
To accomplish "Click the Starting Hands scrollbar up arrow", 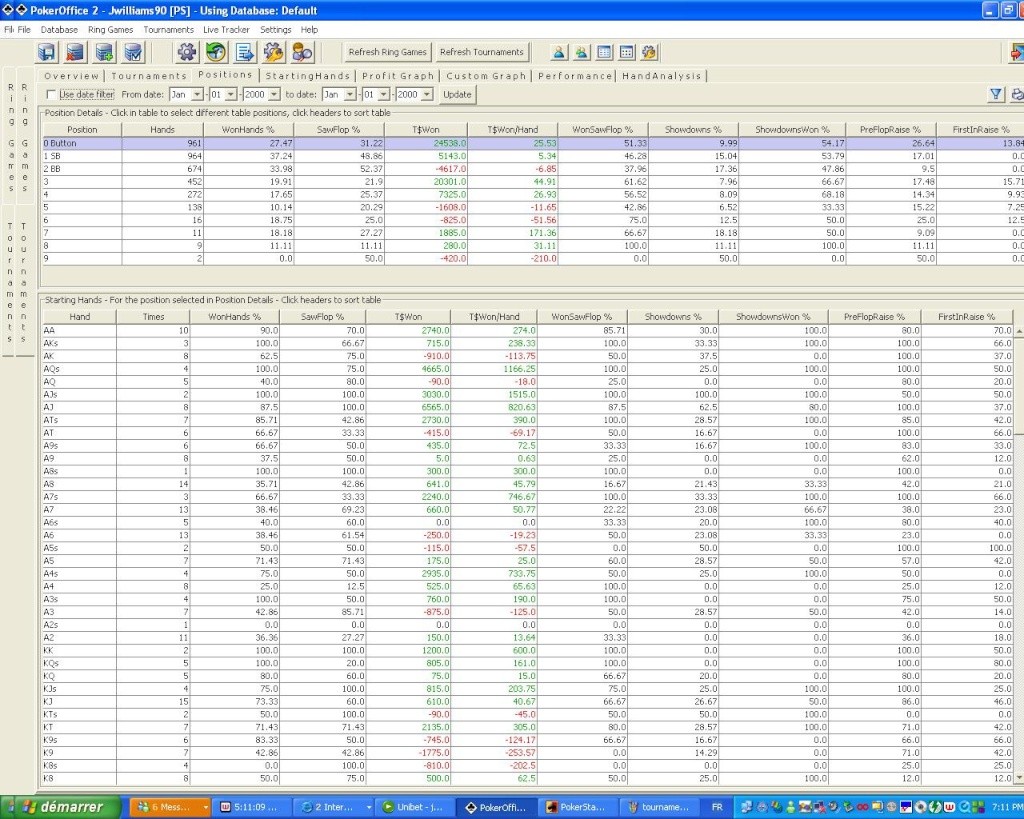I will [1019, 330].
